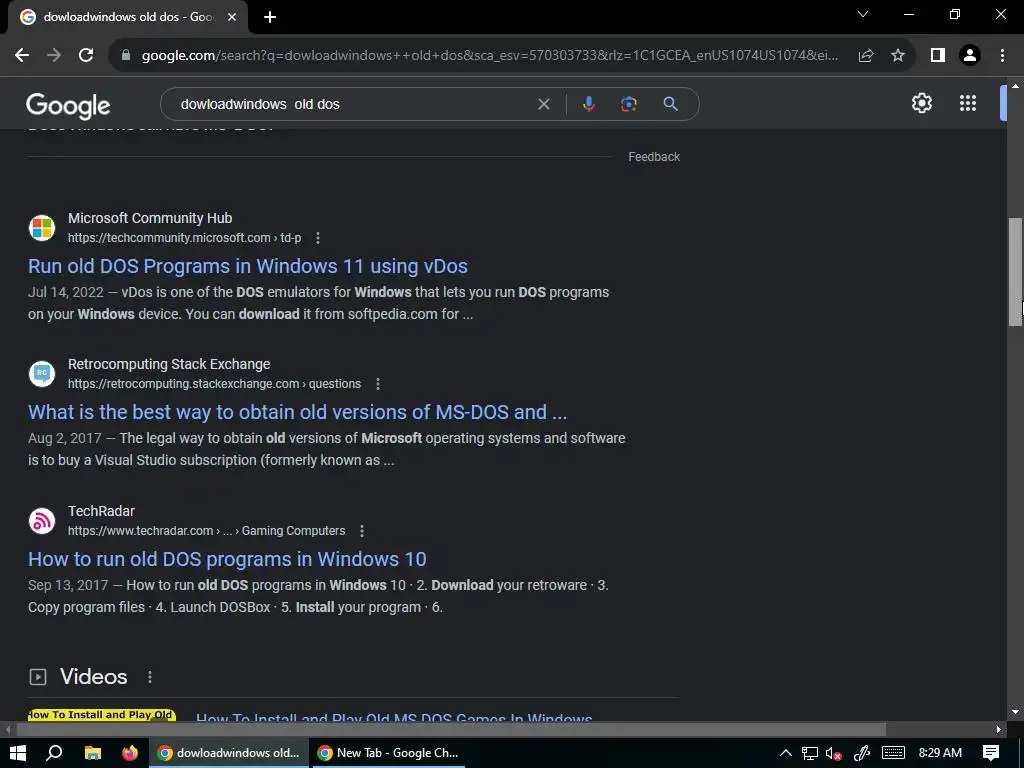This screenshot has width=1024, height=768.
Task: Switch to dowloadwindows old Chrome taskbar window
Action: click(229, 753)
